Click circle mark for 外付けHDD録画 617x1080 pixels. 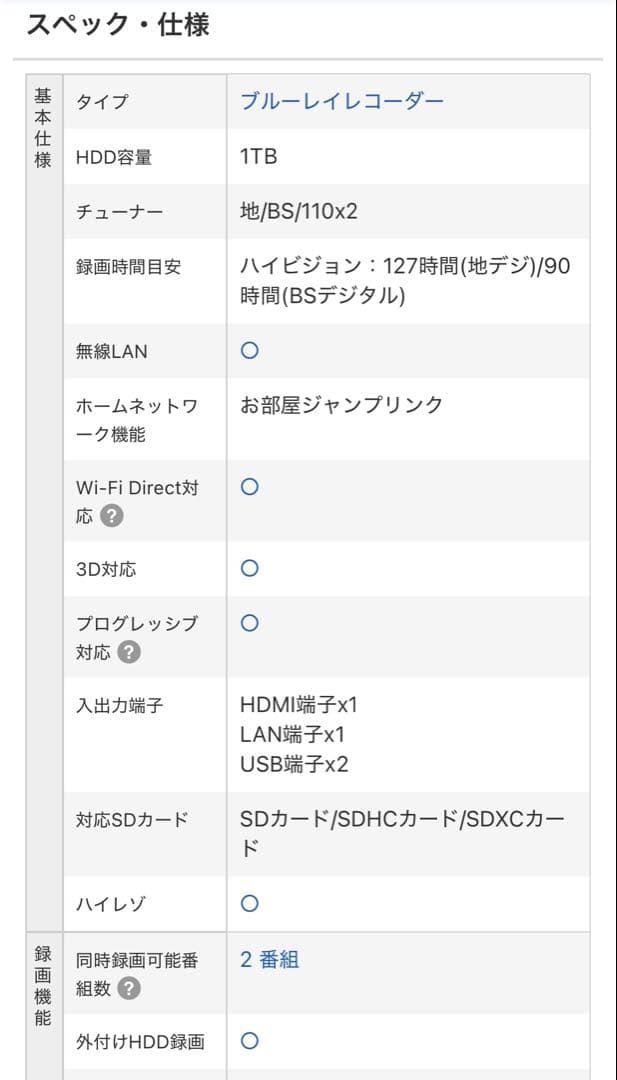click(x=250, y=1041)
